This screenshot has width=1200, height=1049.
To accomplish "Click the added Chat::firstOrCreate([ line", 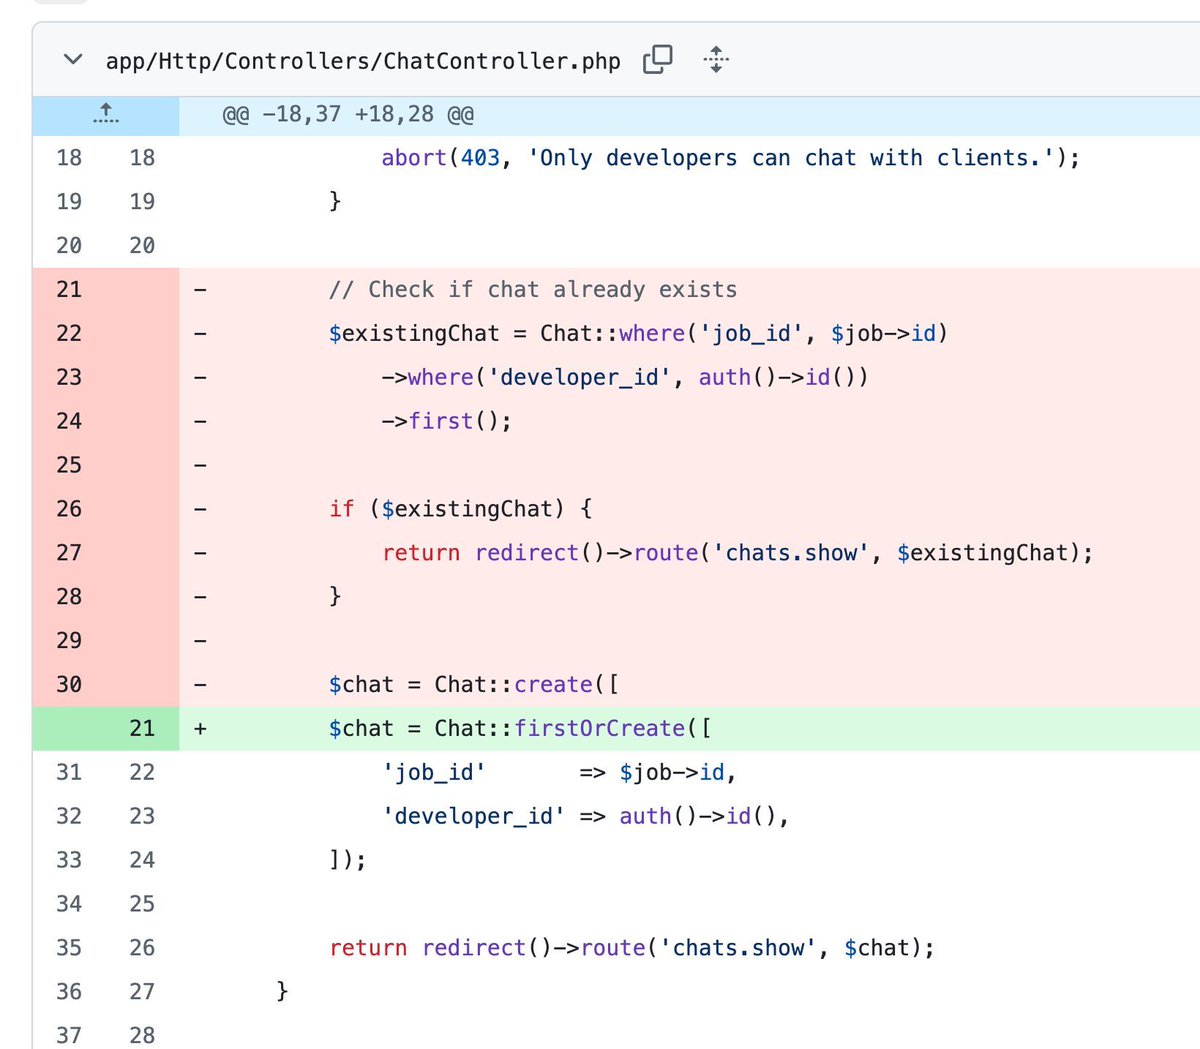I will (x=520, y=728).
